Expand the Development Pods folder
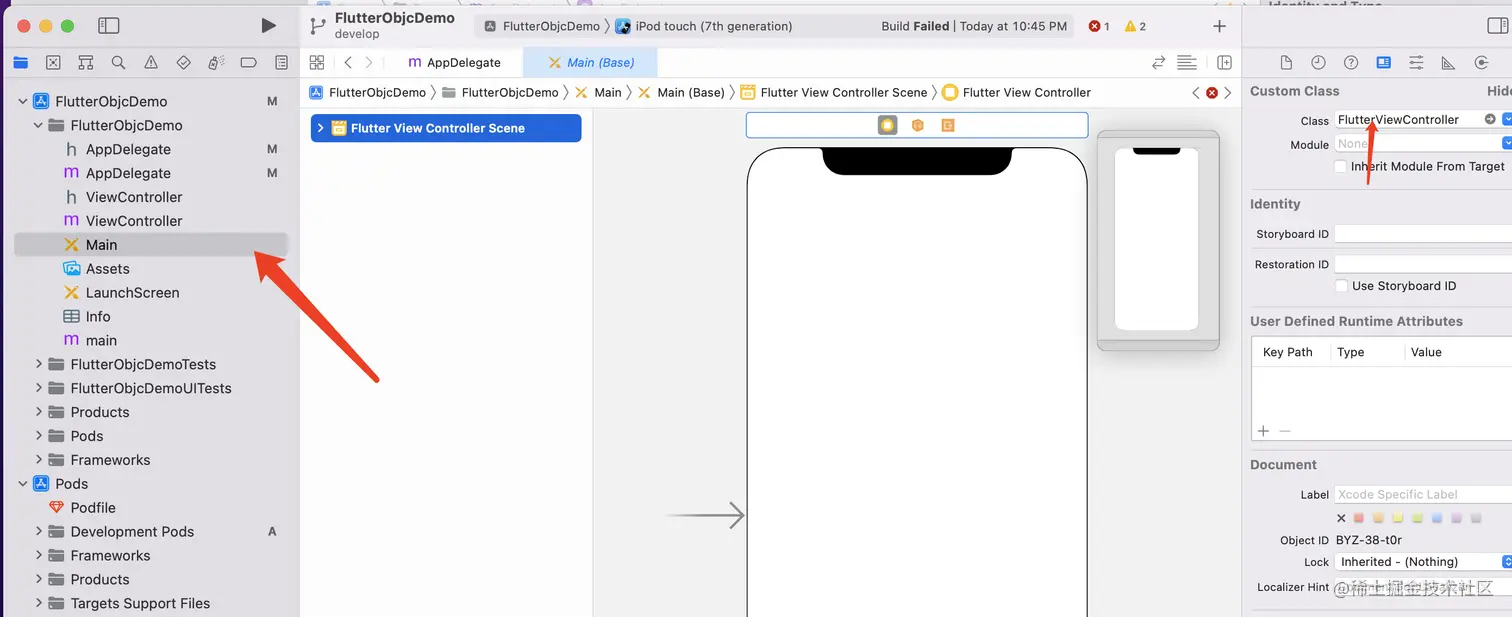The width and height of the screenshot is (1512, 617). click(38, 531)
